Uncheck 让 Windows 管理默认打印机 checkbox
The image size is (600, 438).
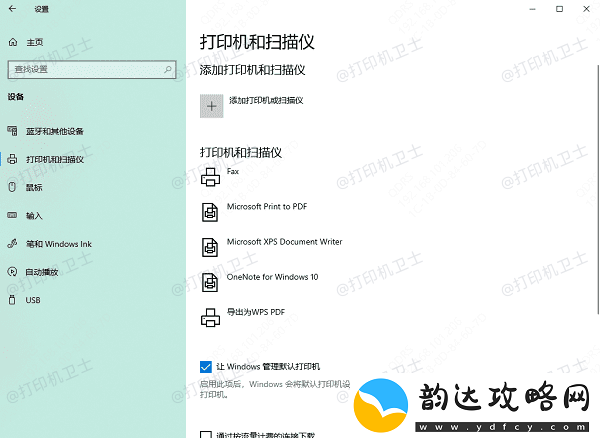point(206,367)
